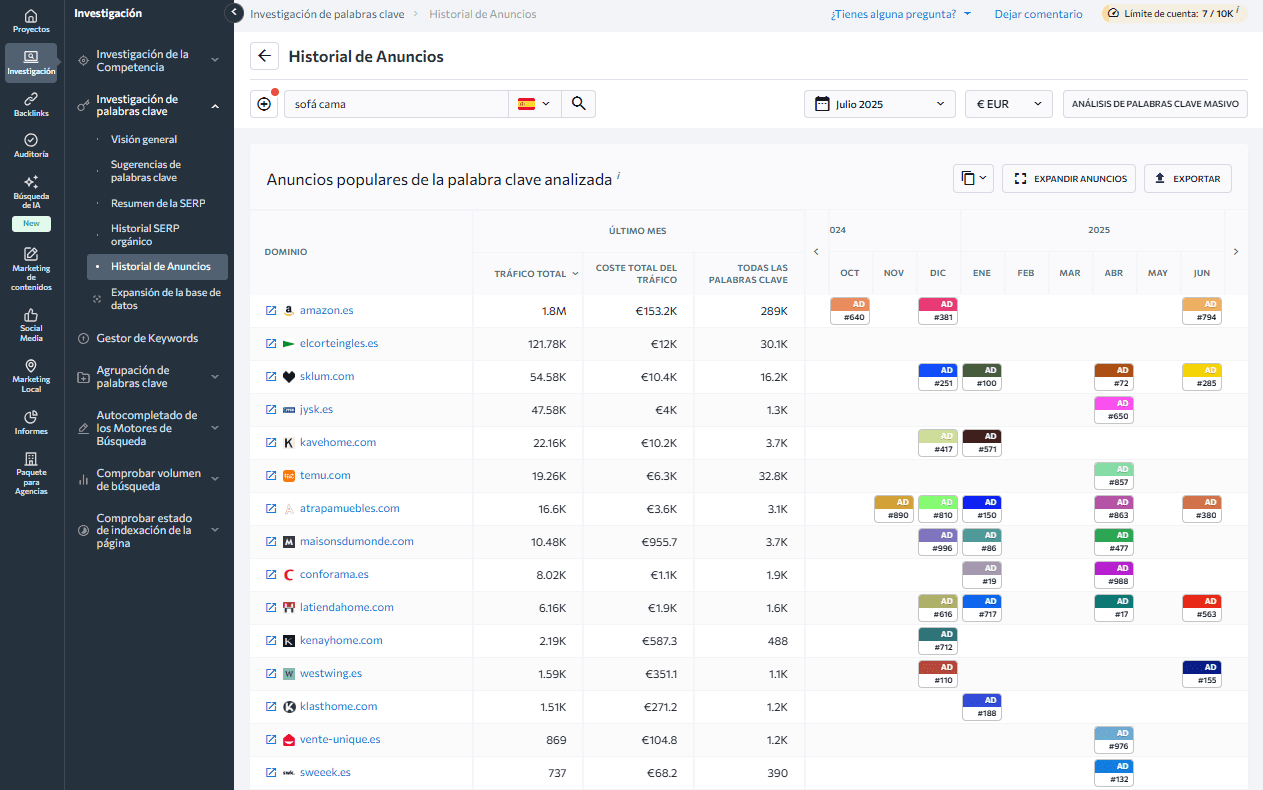The width and height of the screenshot is (1263, 790).
Task: Click info icon beside table title
Action: pyautogui.click(x=618, y=176)
